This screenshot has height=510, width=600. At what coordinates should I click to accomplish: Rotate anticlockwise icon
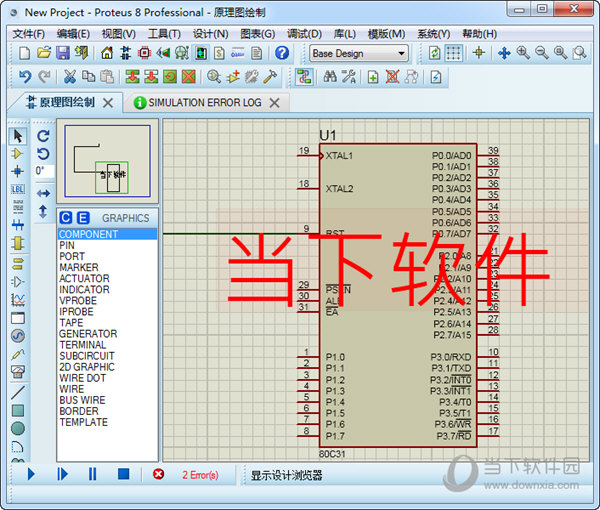click(43, 154)
